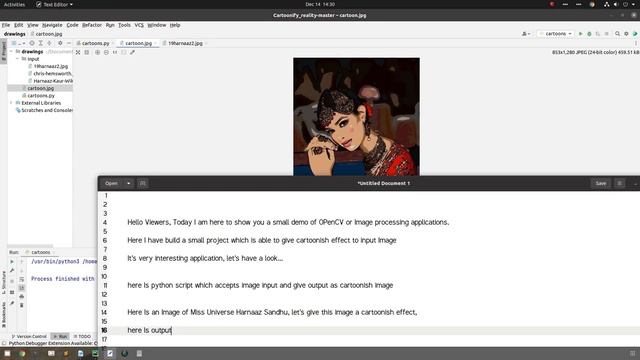Image resolution: width=640 pixels, height=360 pixels.
Task: Hide the Project panel with the minus icon
Action: pyautogui.click(x=69, y=43)
